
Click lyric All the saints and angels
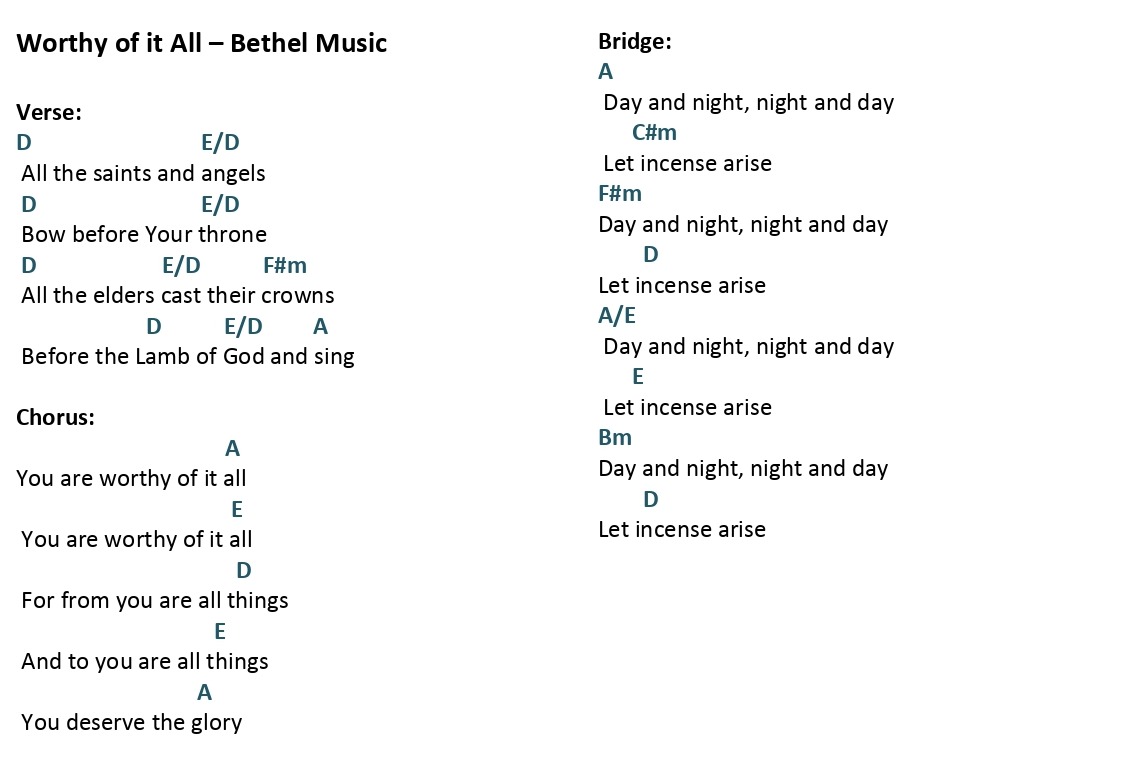click(x=143, y=174)
